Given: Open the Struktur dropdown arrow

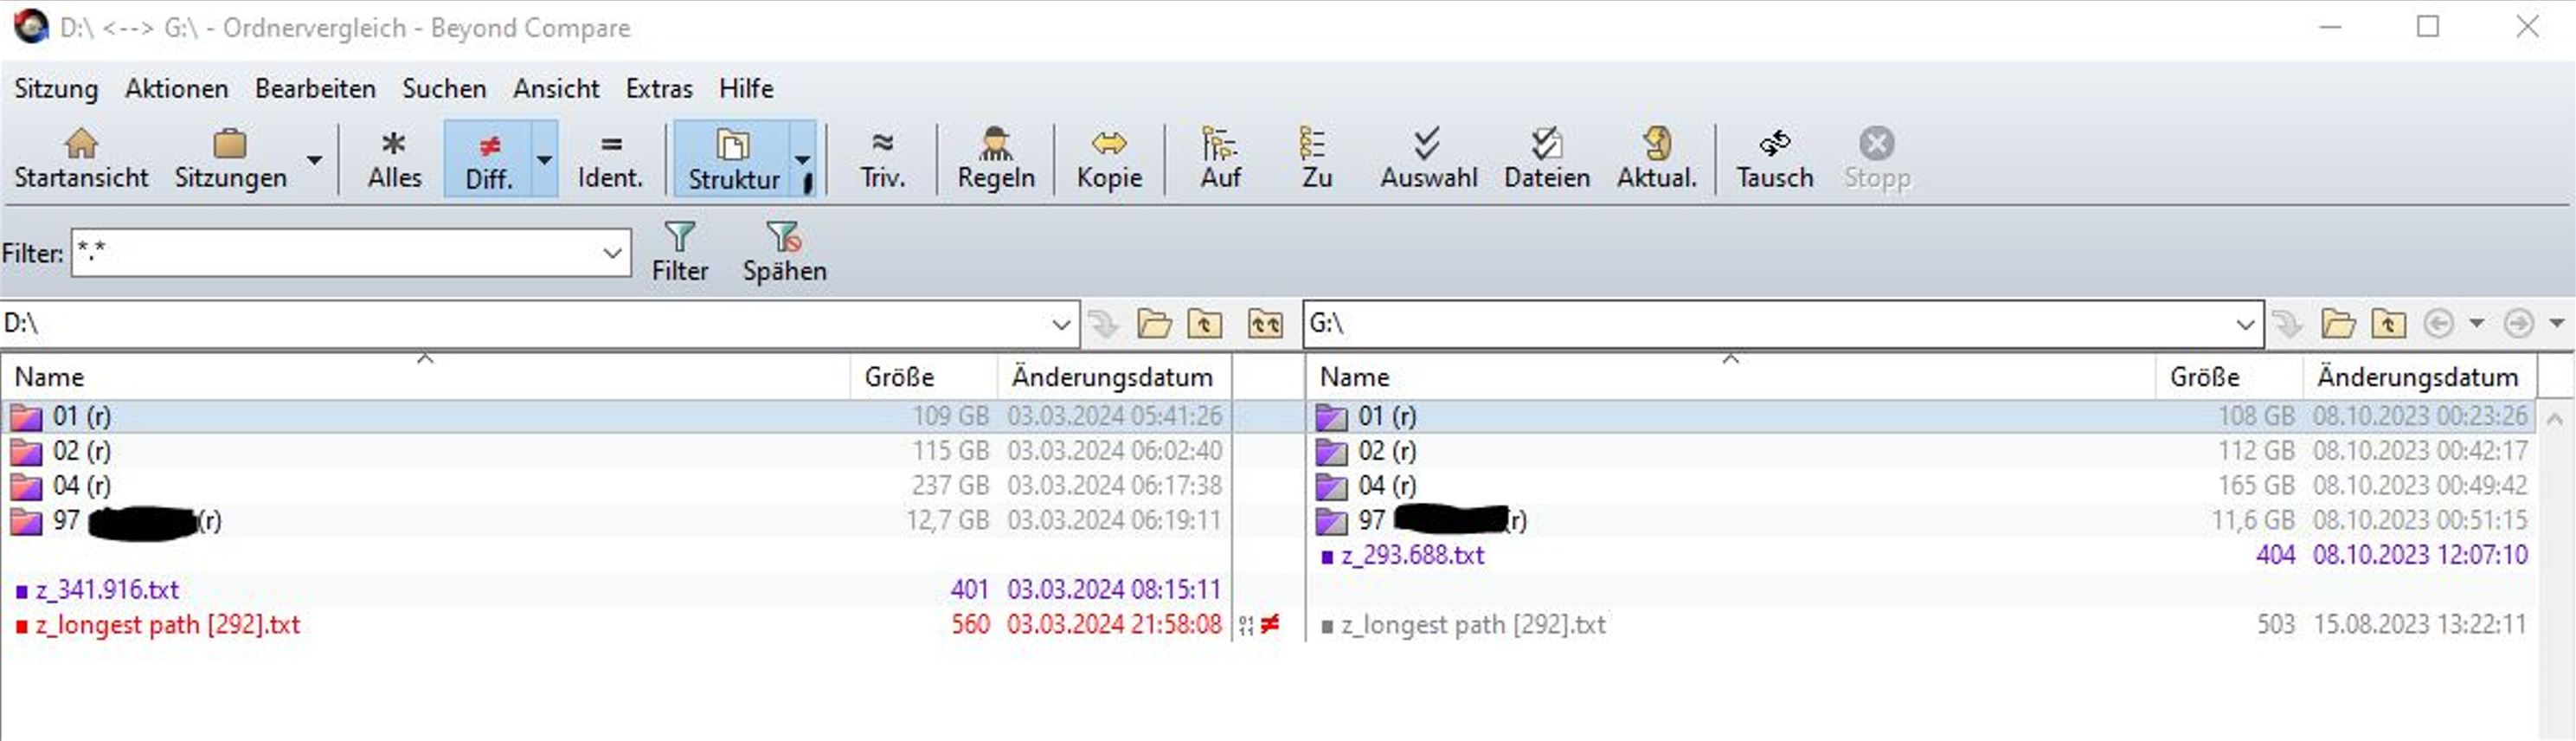Looking at the screenshot, I should 803,159.
